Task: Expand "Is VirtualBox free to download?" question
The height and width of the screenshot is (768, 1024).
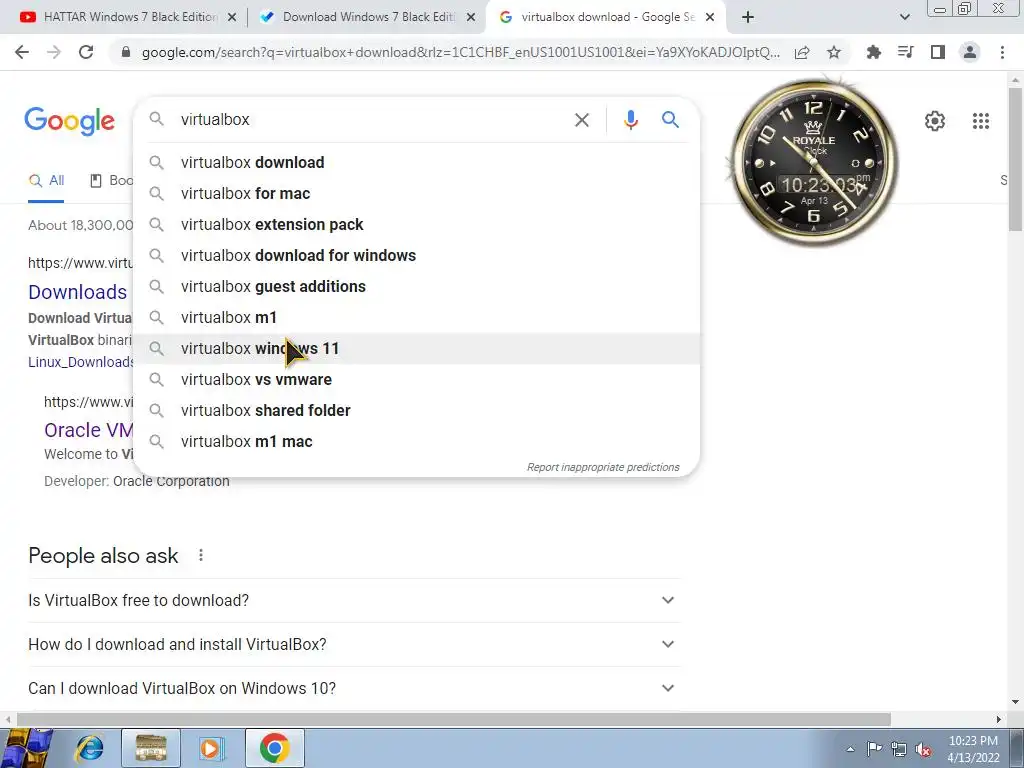Action: click(x=354, y=600)
